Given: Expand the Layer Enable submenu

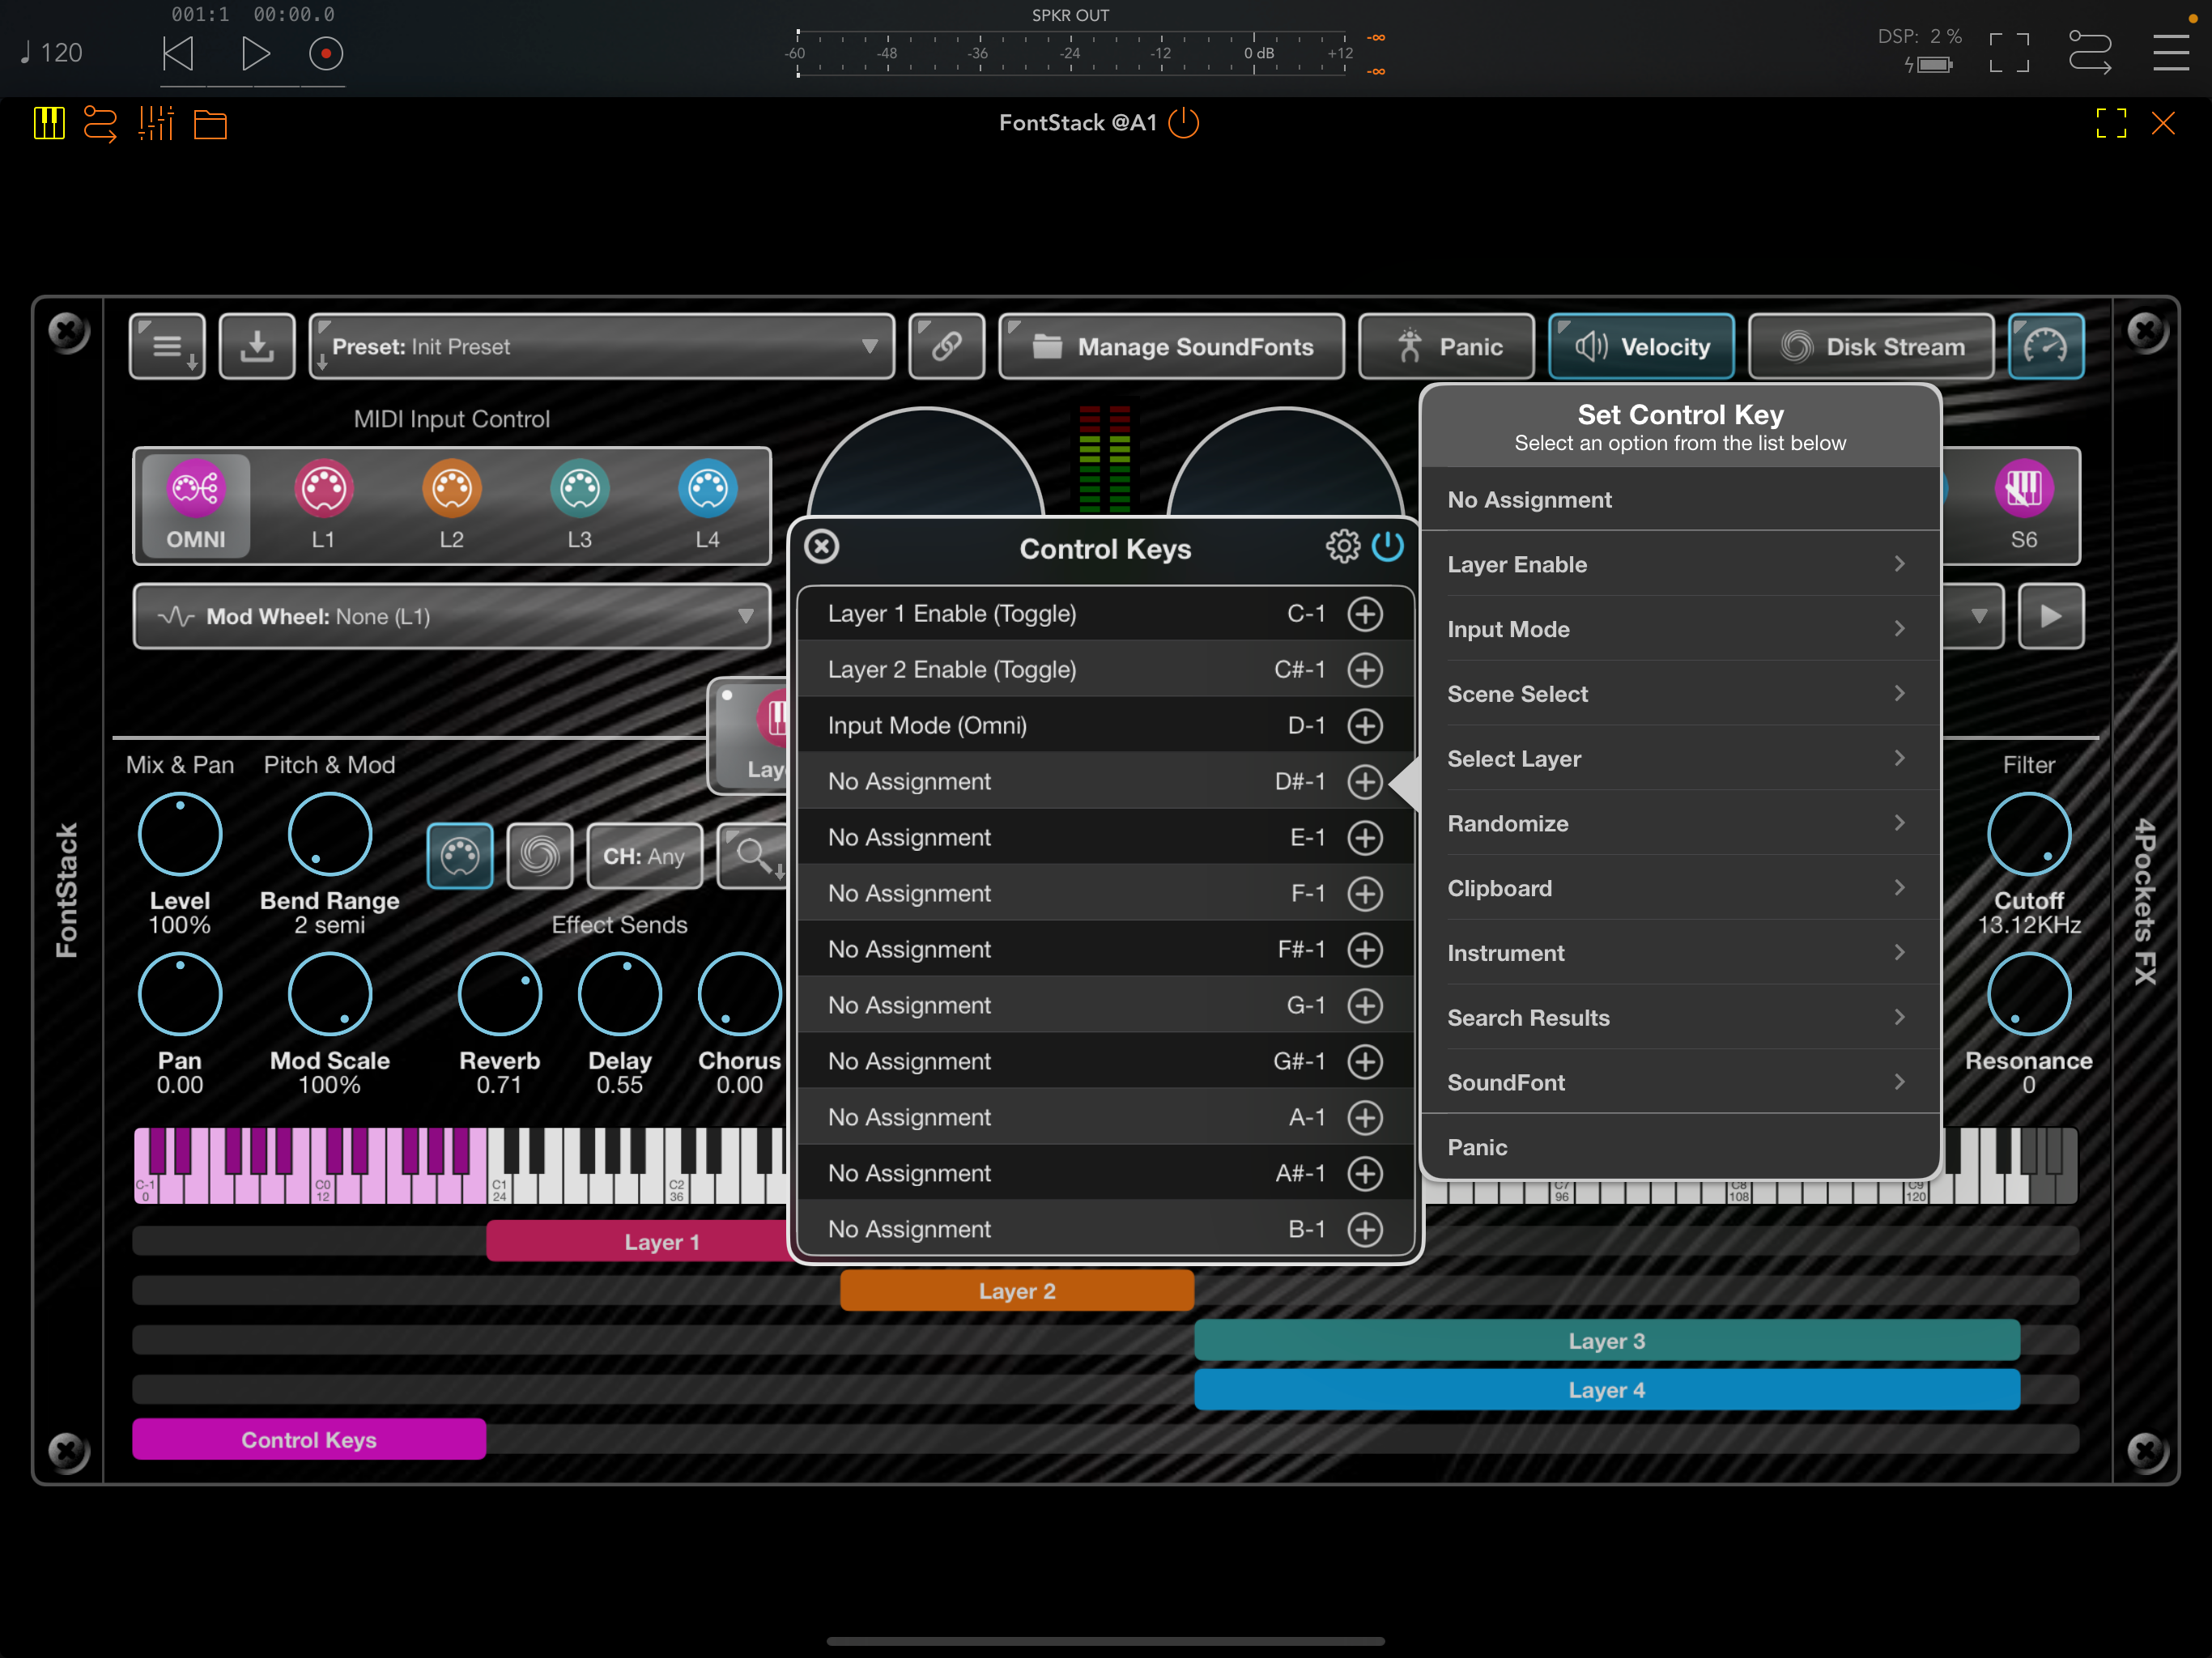Looking at the screenshot, I should 1680,564.
